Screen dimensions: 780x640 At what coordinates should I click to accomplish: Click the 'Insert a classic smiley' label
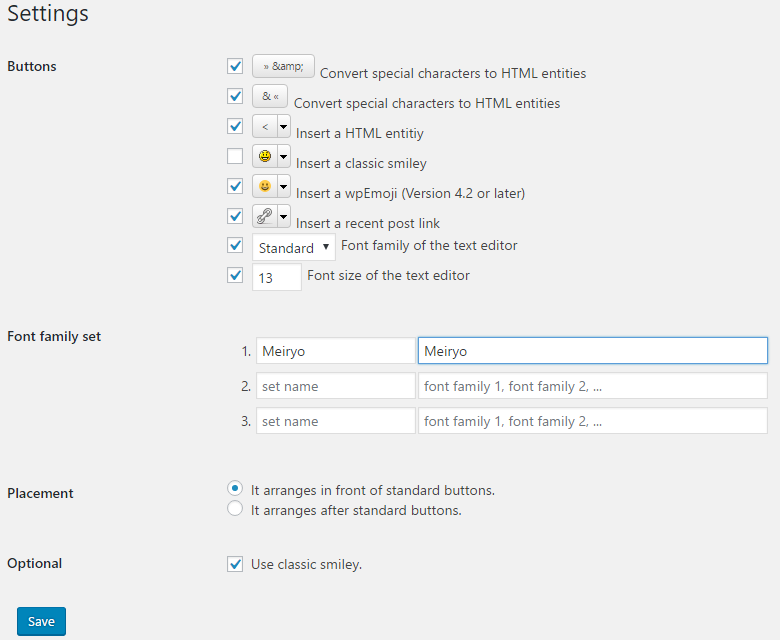(x=361, y=163)
